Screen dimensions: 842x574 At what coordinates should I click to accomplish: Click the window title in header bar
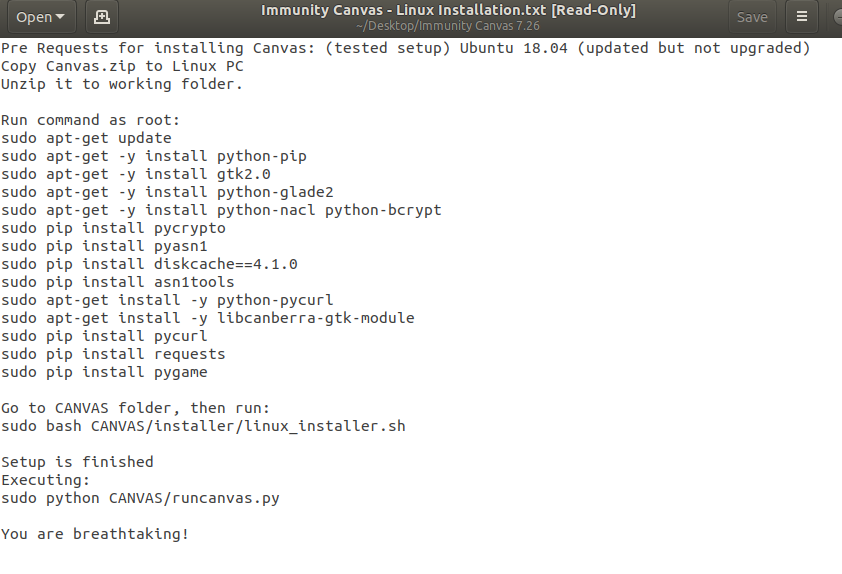point(448,10)
